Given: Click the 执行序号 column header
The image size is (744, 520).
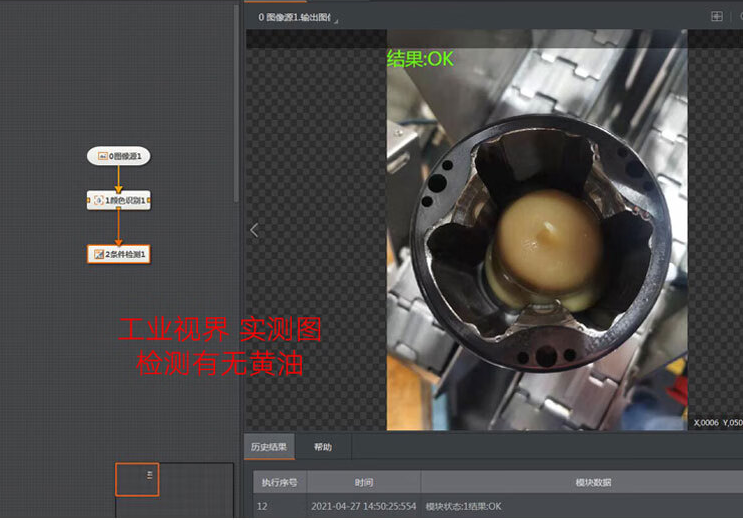Looking at the screenshot, I should pos(281,482).
